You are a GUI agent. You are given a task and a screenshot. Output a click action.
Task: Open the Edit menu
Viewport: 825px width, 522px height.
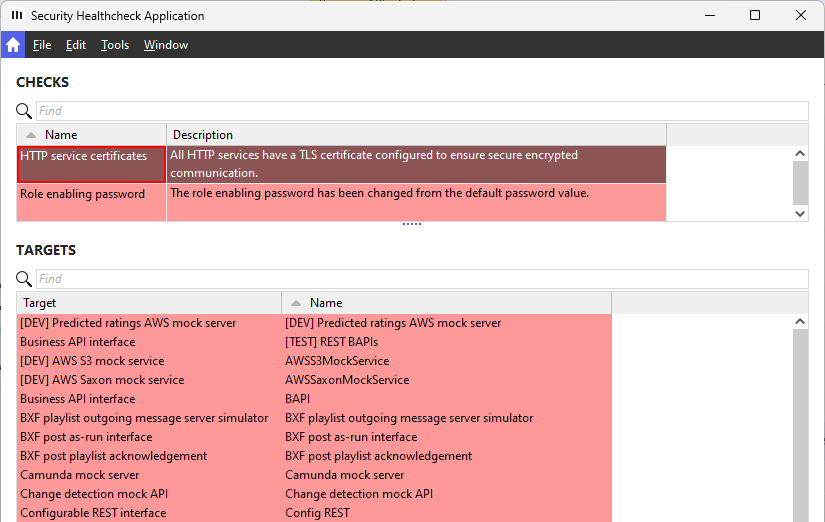pos(76,45)
